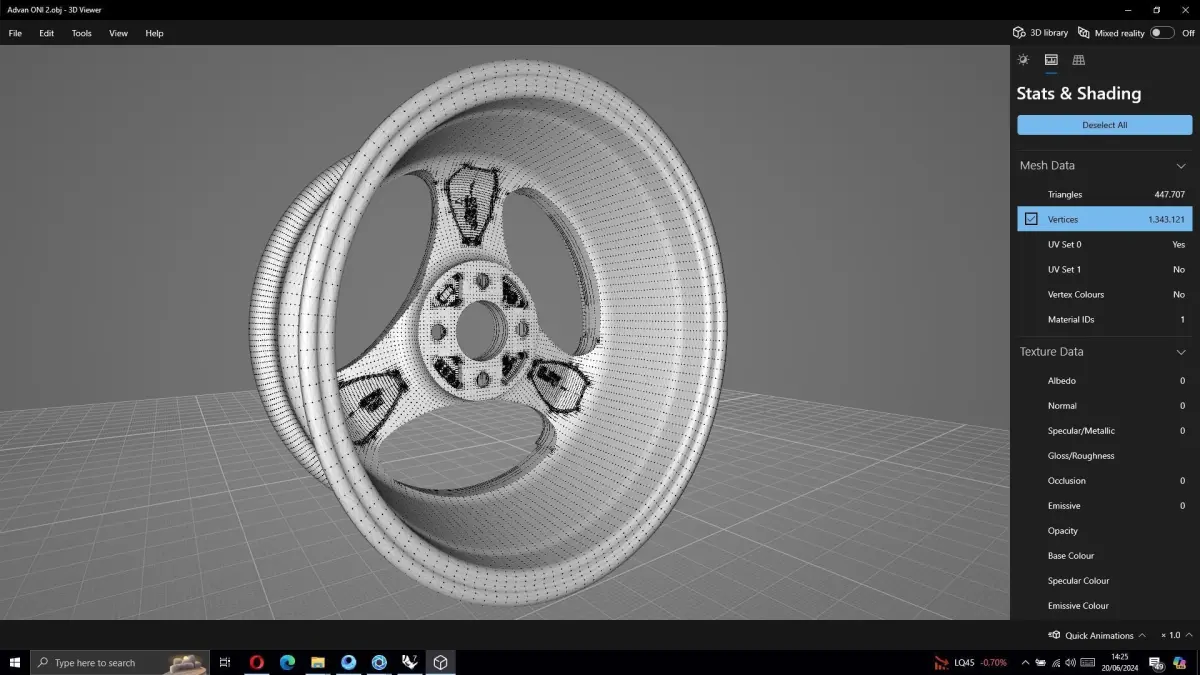Select the UV Set 1 row
This screenshot has height=675, width=1200.
[1105, 269]
